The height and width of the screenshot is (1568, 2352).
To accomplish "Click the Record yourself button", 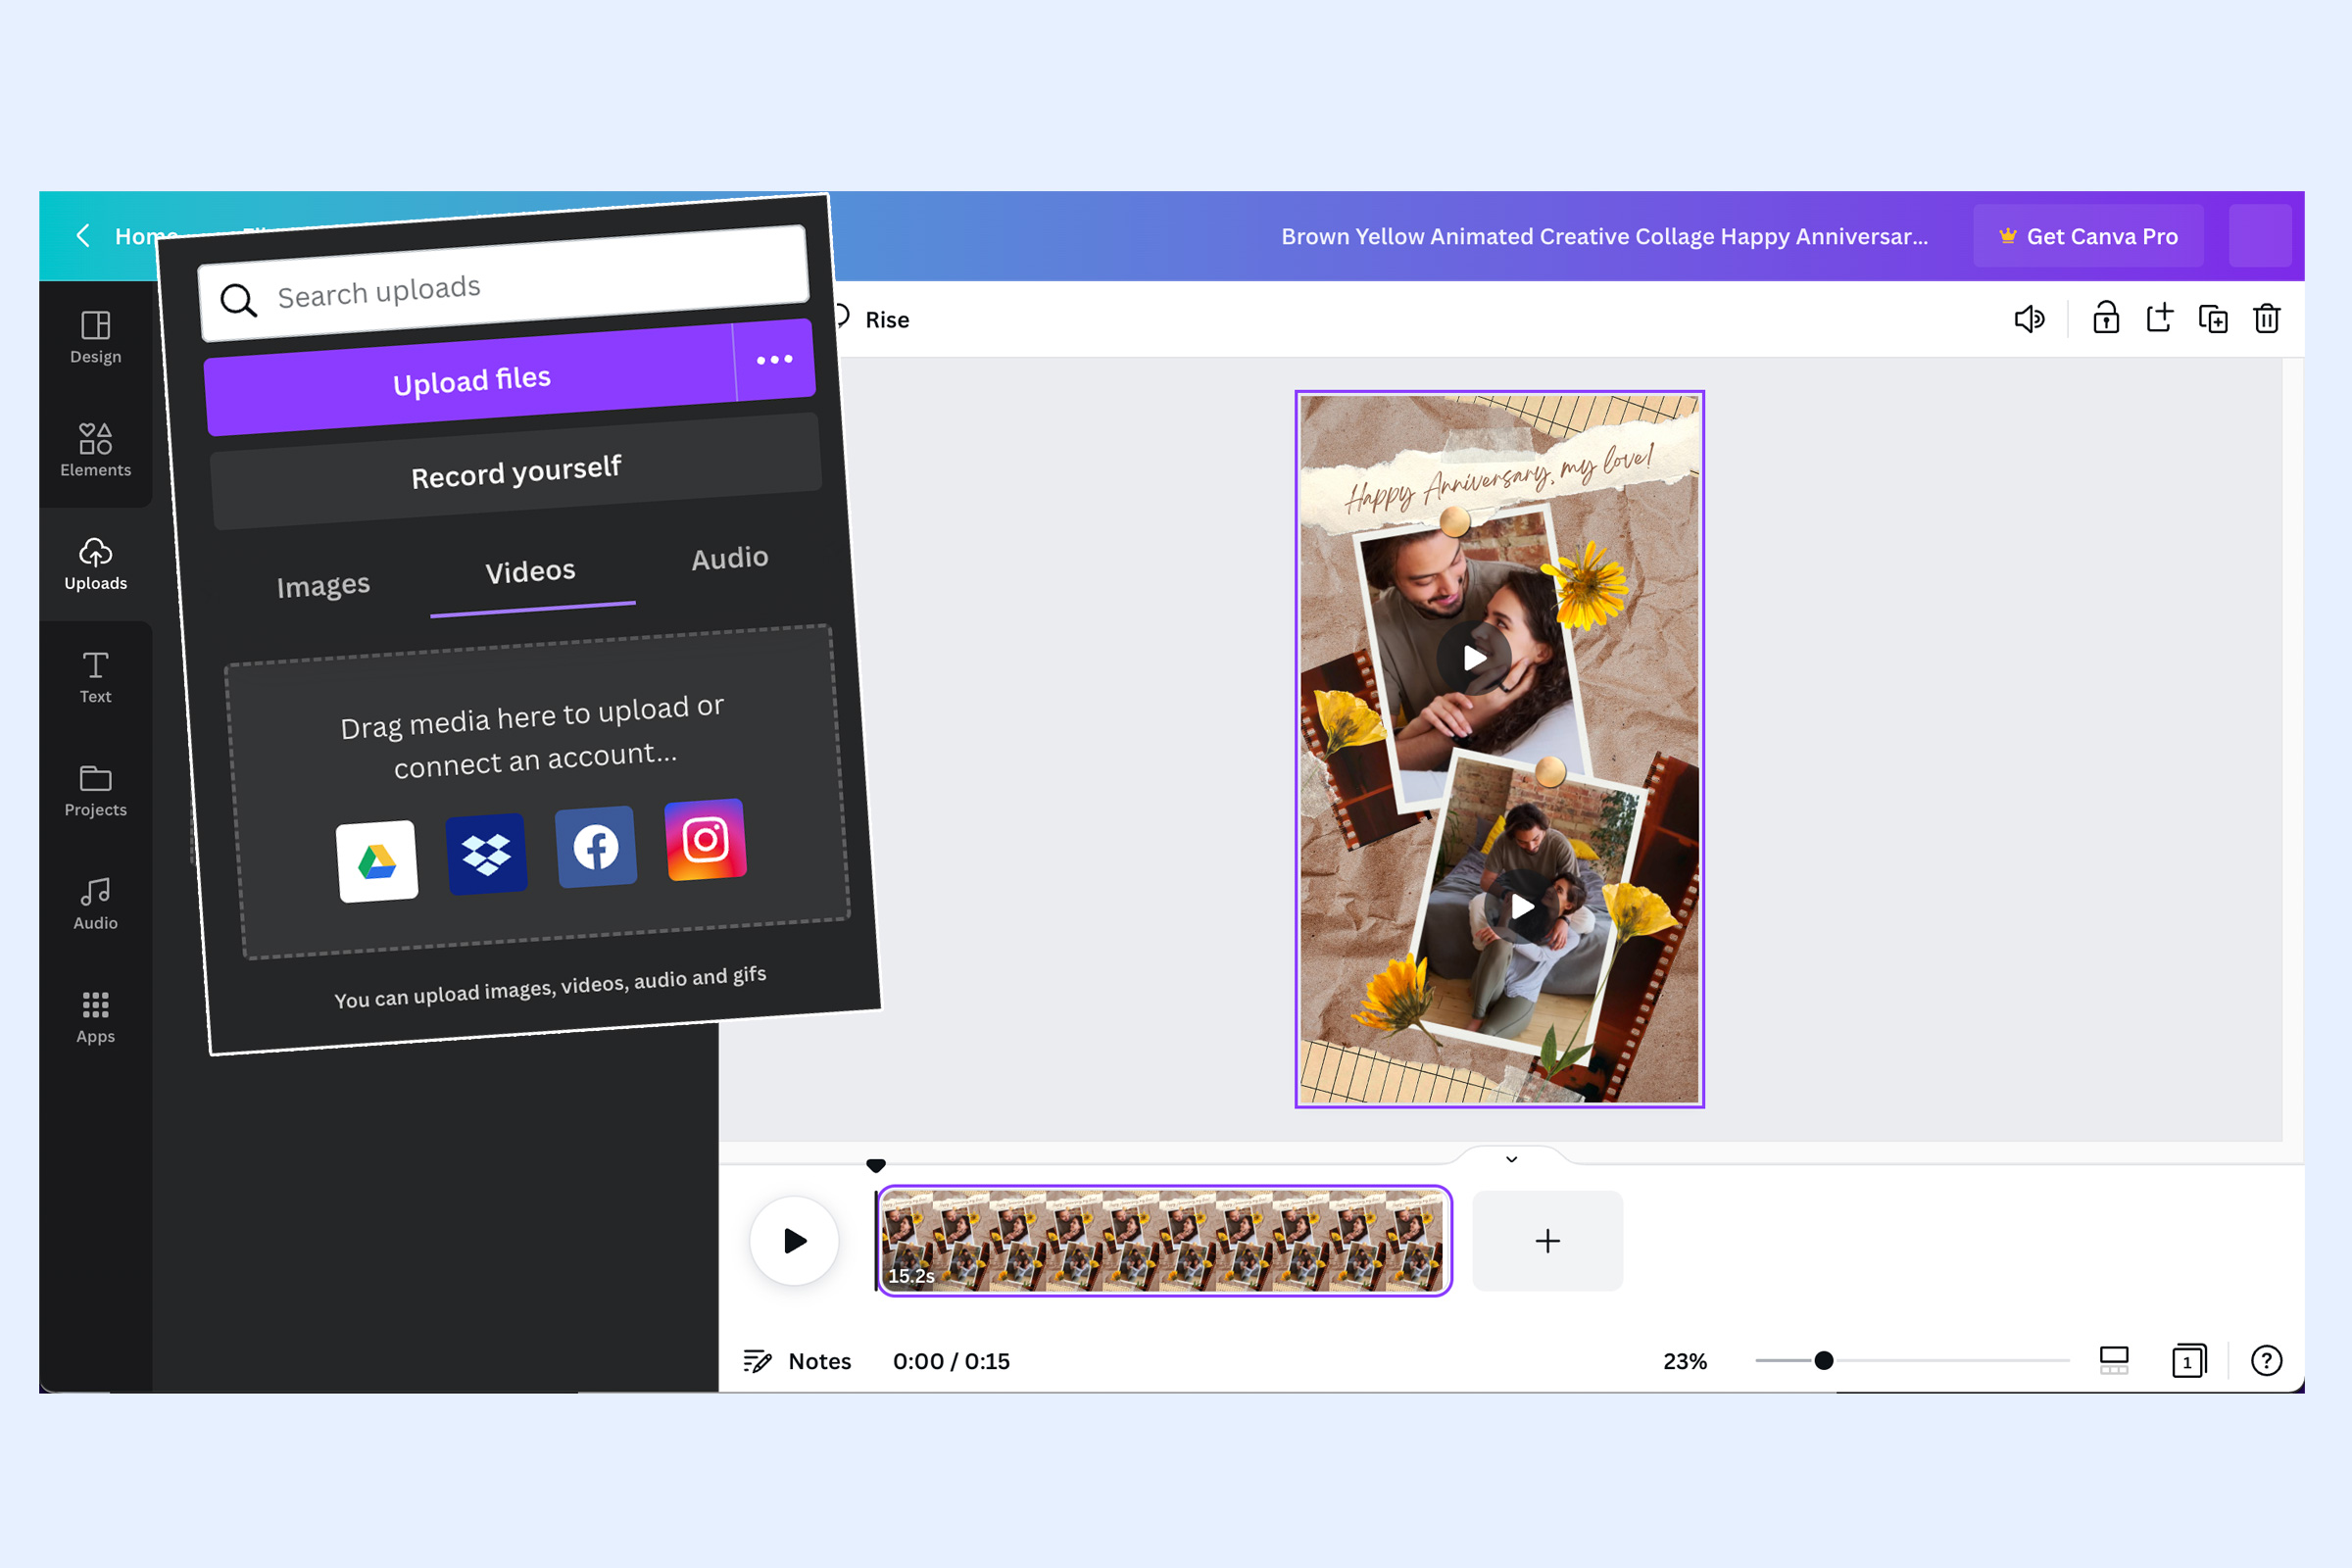I will click(513, 467).
